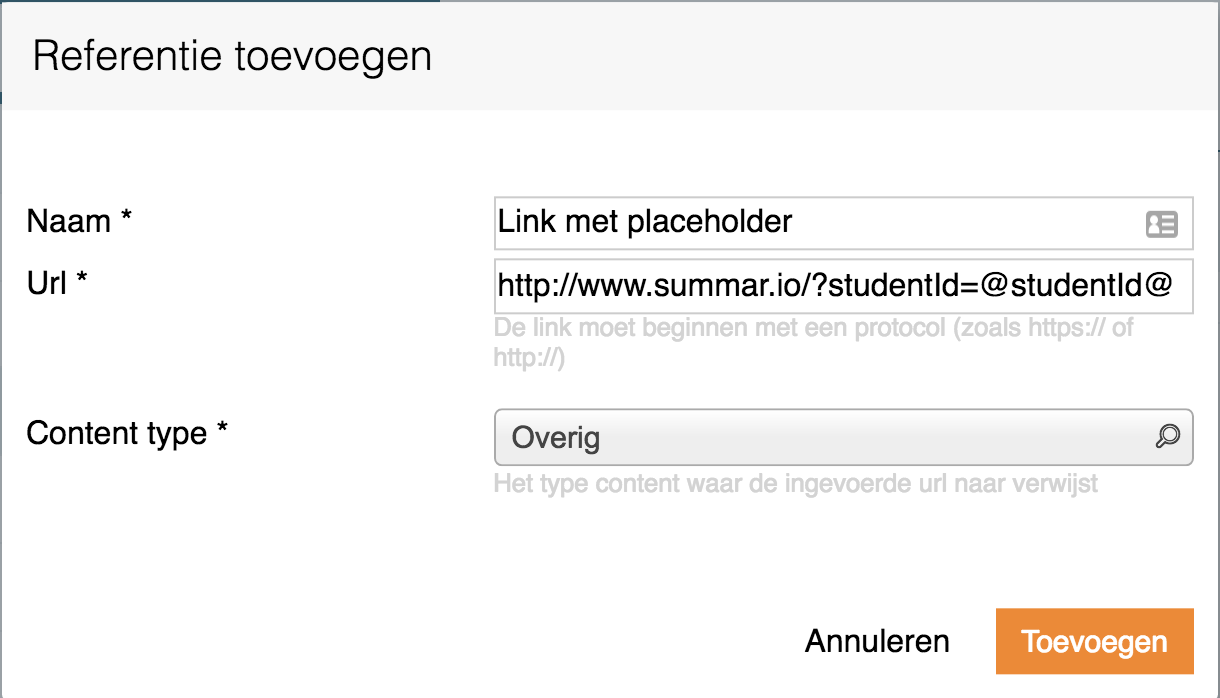Image resolution: width=1220 pixels, height=698 pixels.
Task: Click the contact card icon in Naam field
Action: pos(1161,224)
